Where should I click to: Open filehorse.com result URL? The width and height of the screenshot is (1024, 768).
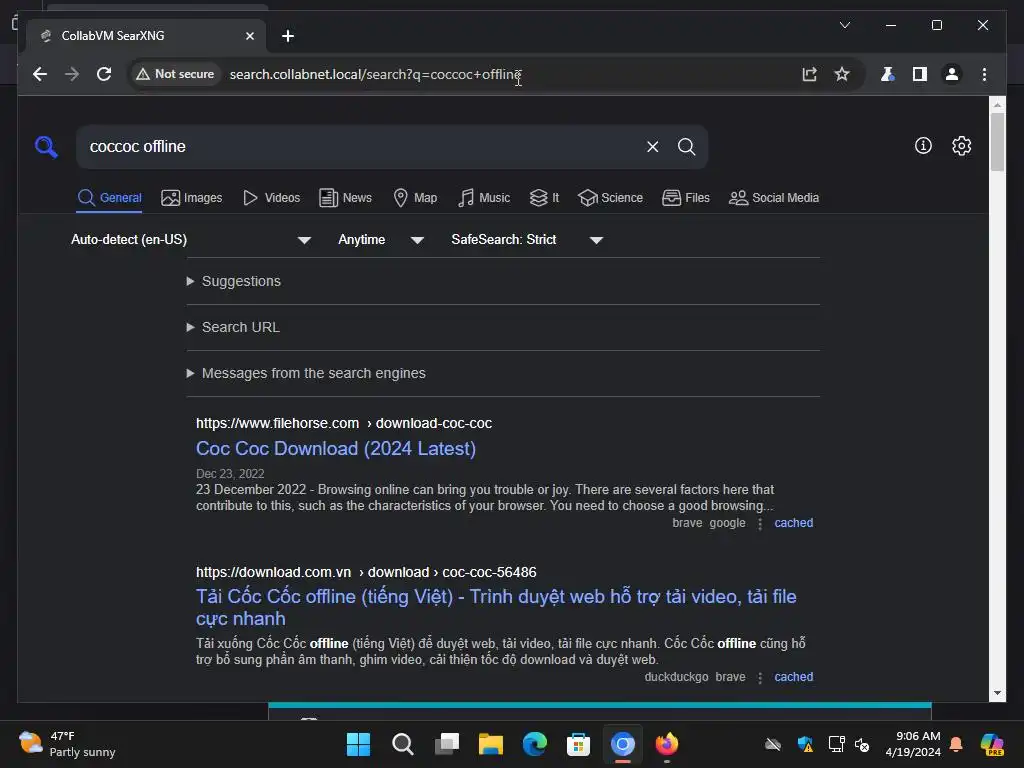click(344, 423)
